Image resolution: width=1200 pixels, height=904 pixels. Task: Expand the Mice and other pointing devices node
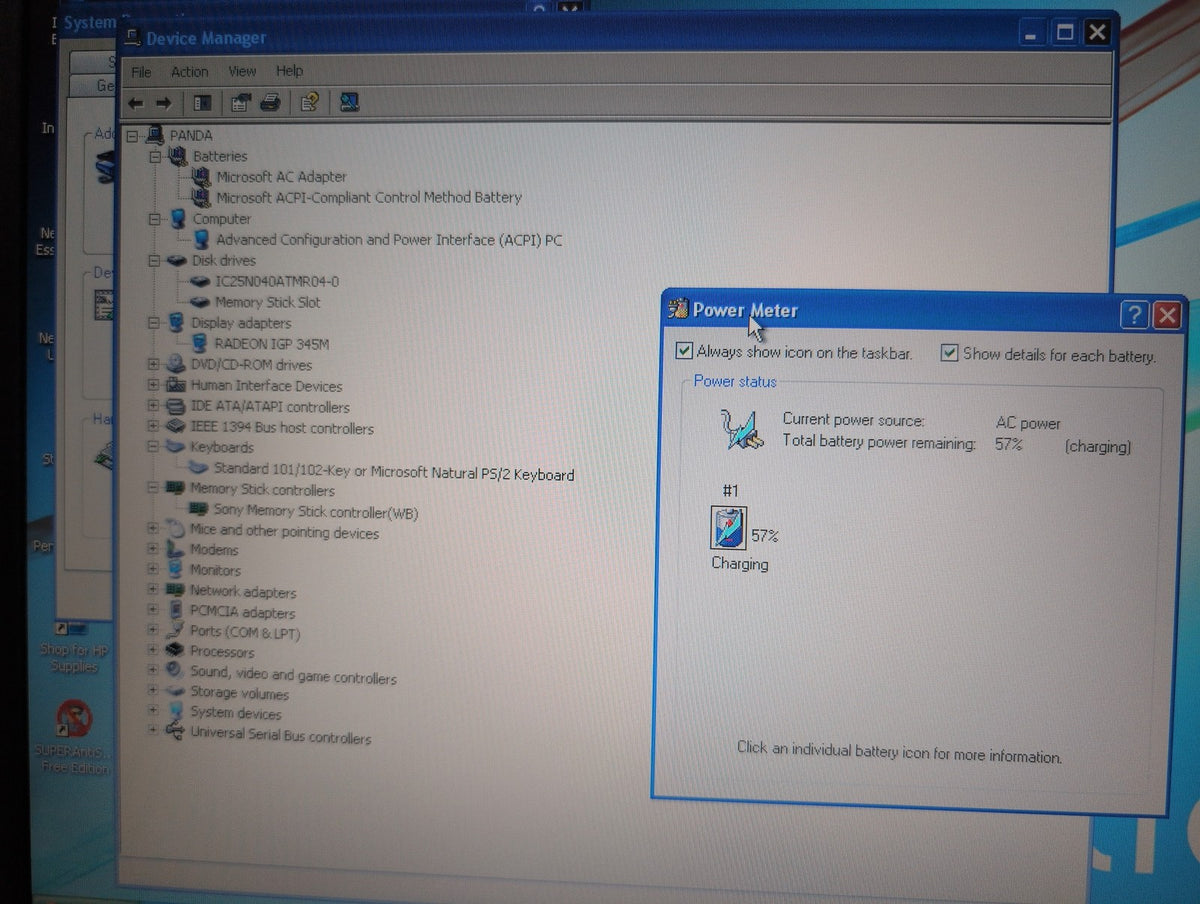tap(153, 528)
